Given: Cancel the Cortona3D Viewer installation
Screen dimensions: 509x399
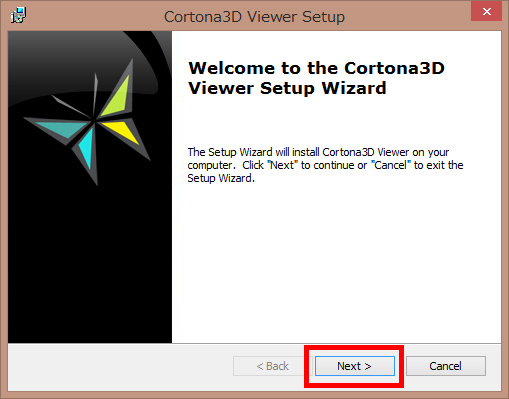Looking at the screenshot, I should (x=446, y=366).
